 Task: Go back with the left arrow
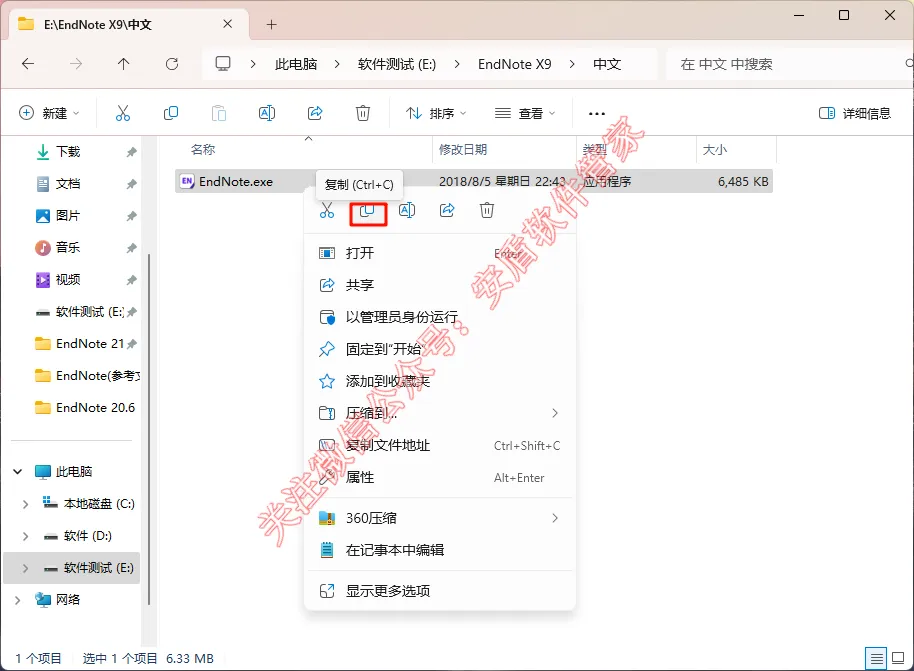click(x=28, y=64)
